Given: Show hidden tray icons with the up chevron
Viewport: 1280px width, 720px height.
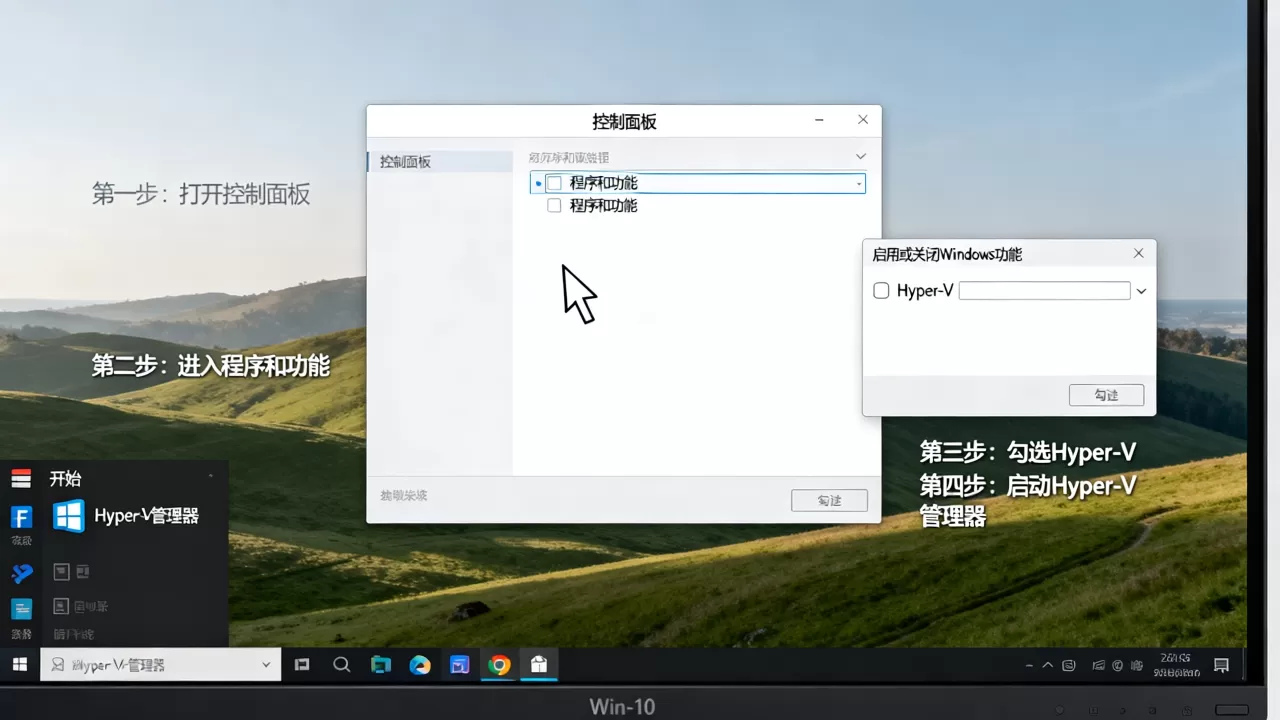Looking at the screenshot, I should [x=1047, y=665].
